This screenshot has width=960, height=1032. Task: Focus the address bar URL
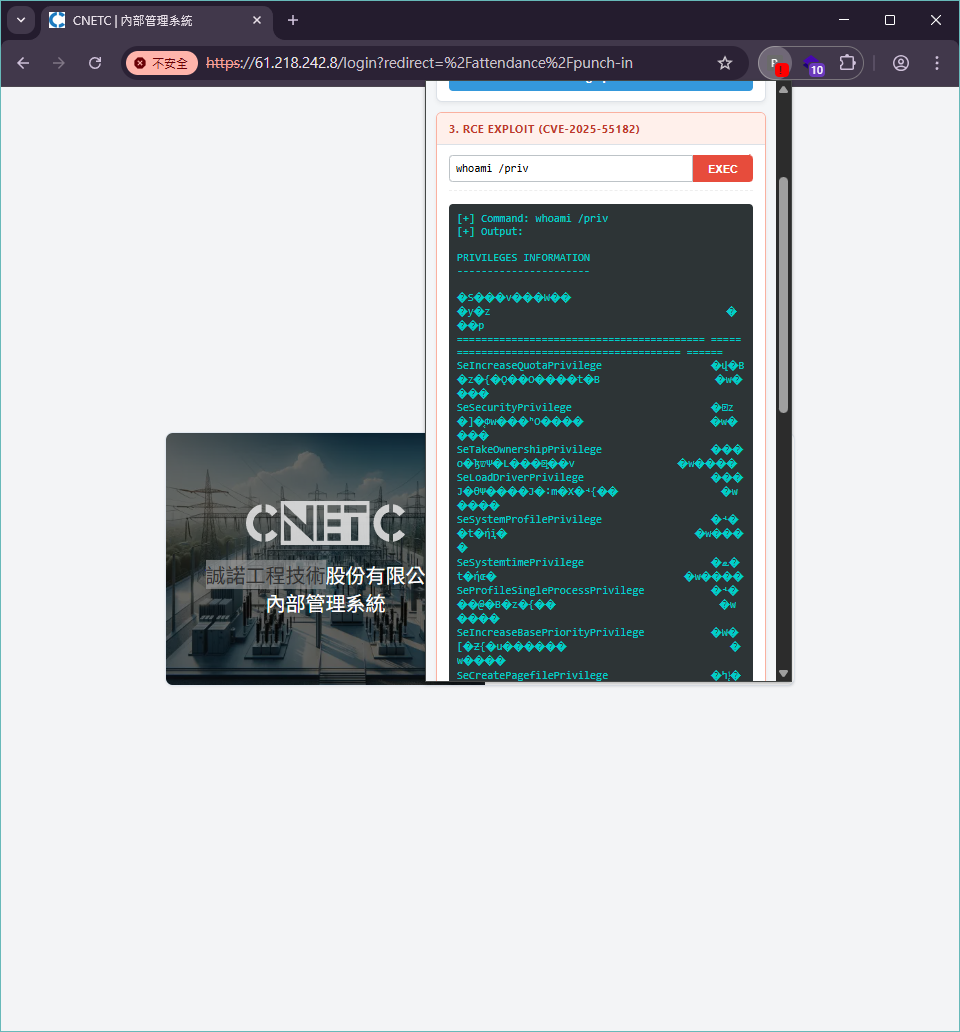(419, 63)
